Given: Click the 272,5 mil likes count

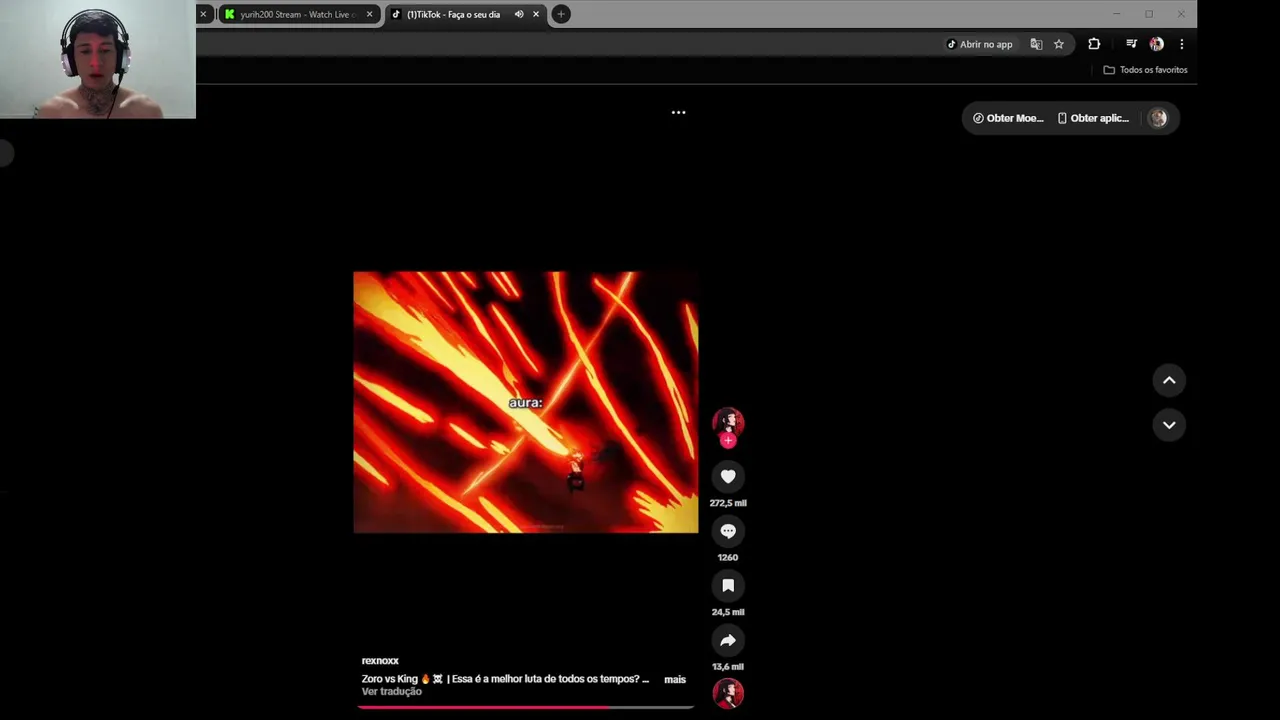Looking at the screenshot, I should point(728,503).
